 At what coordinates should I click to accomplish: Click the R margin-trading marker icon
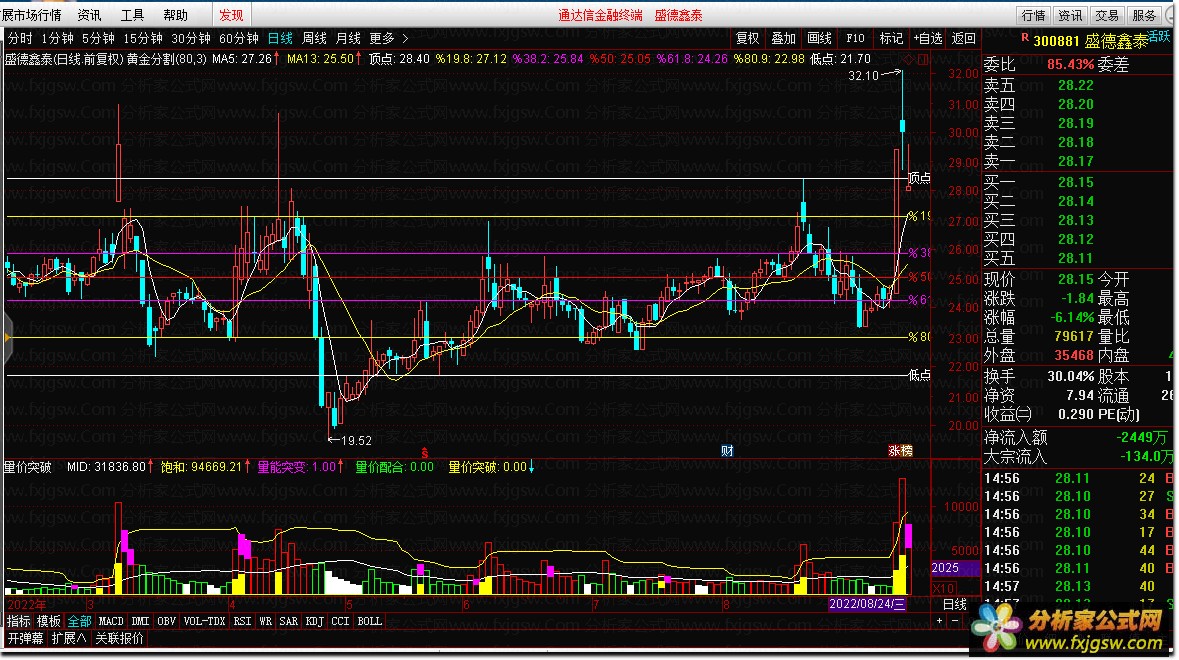[x=1024, y=38]
